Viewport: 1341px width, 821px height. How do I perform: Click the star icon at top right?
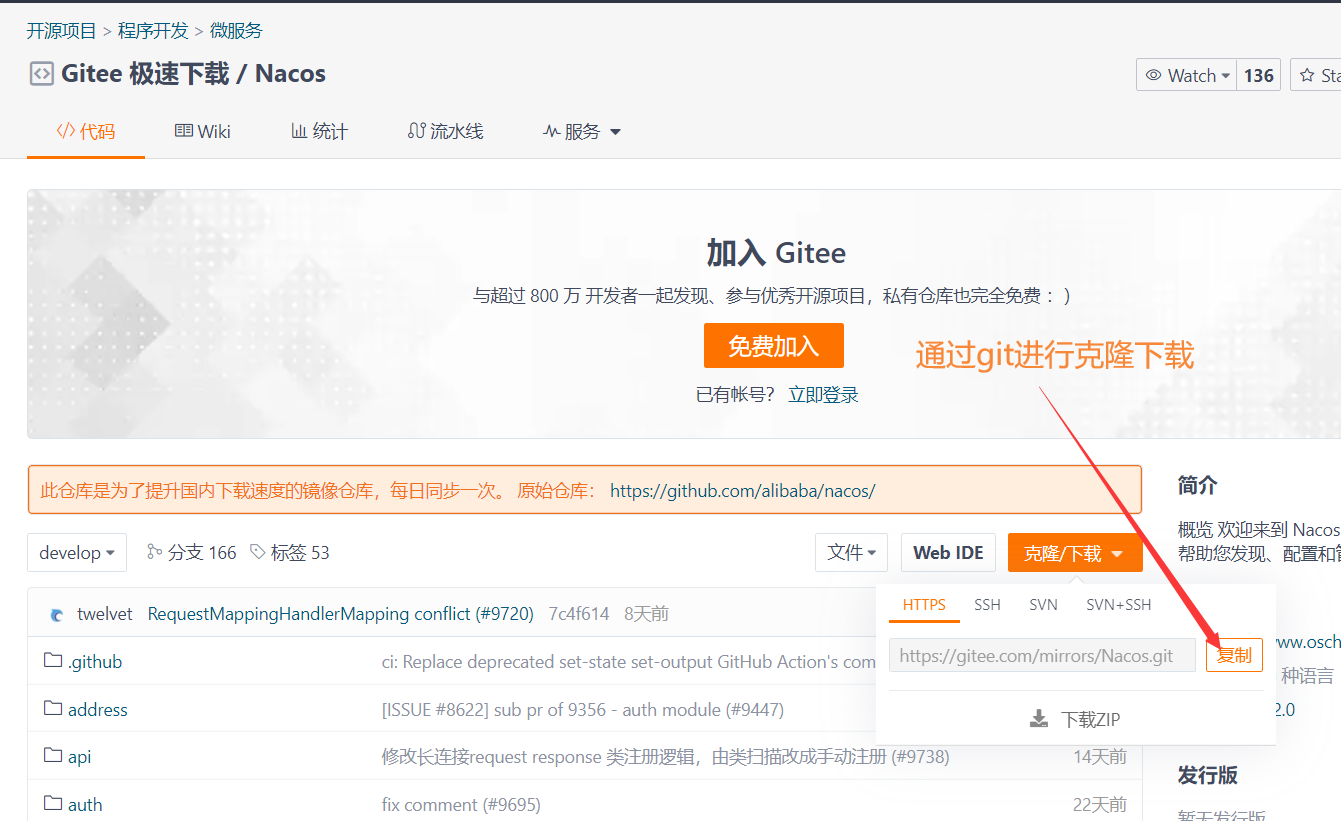coord(1307,75)
